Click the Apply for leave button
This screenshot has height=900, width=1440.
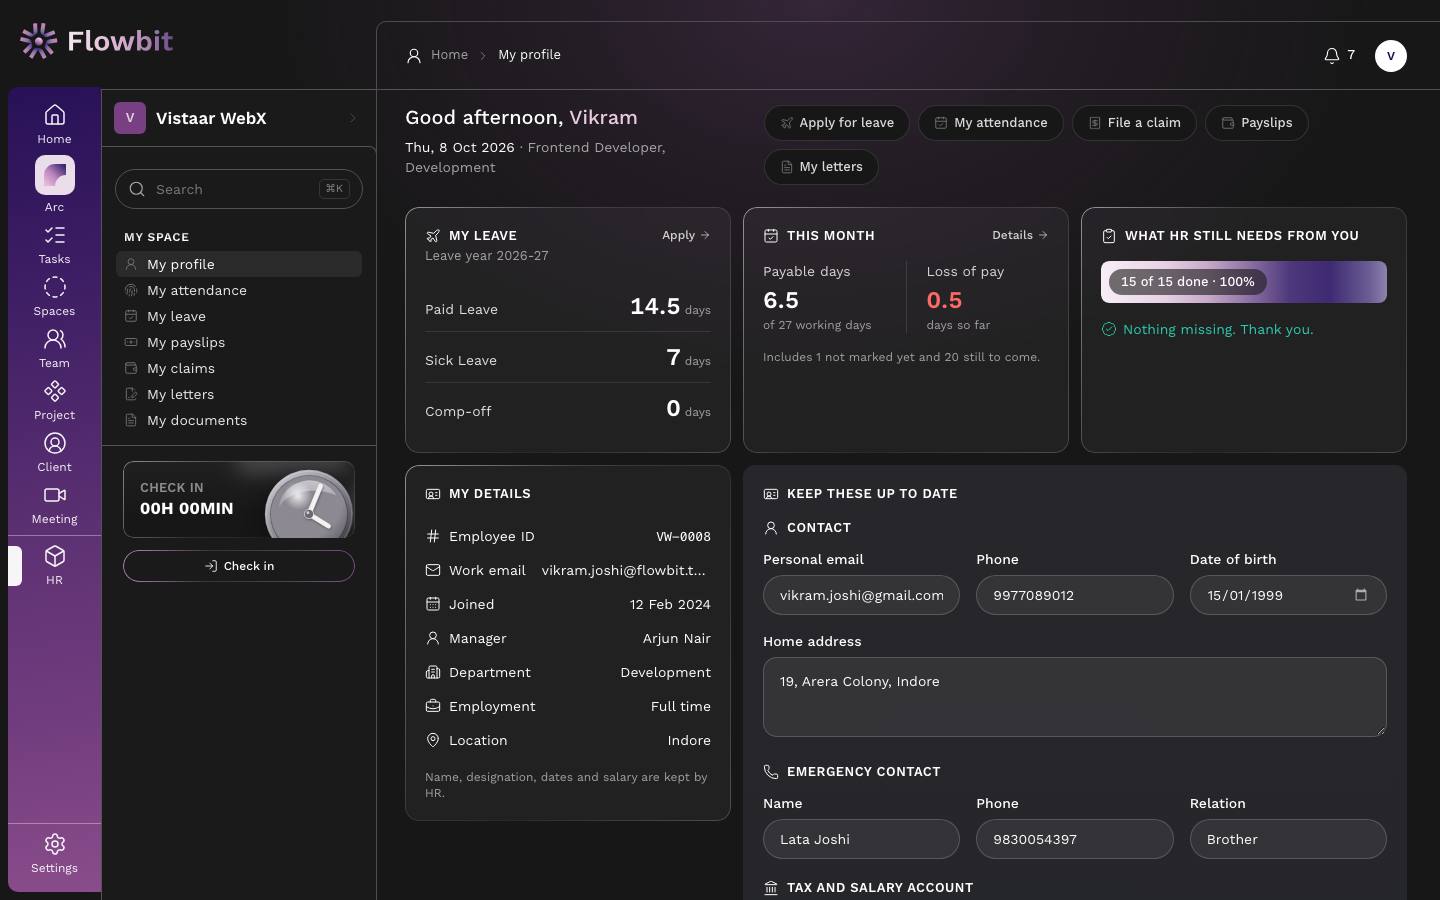(837, 123)
